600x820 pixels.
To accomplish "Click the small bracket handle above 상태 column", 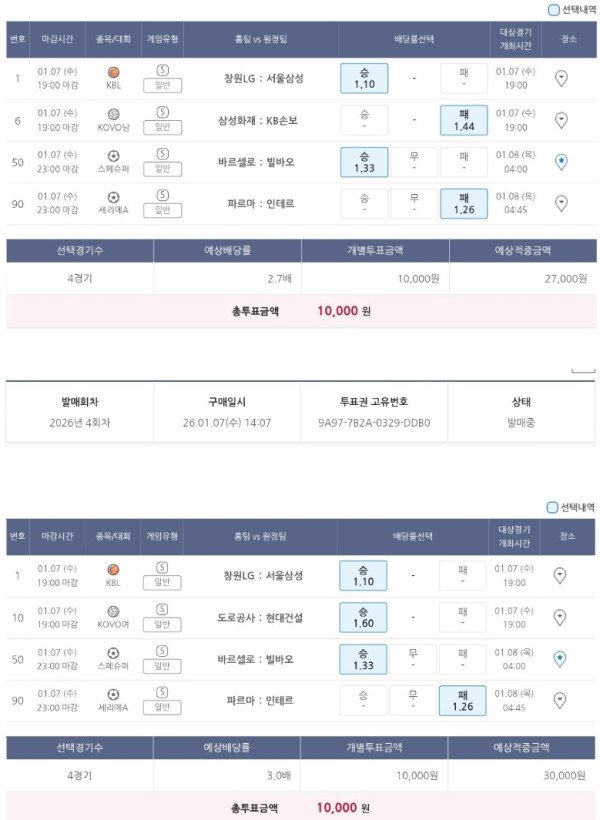I will [582, 372].
